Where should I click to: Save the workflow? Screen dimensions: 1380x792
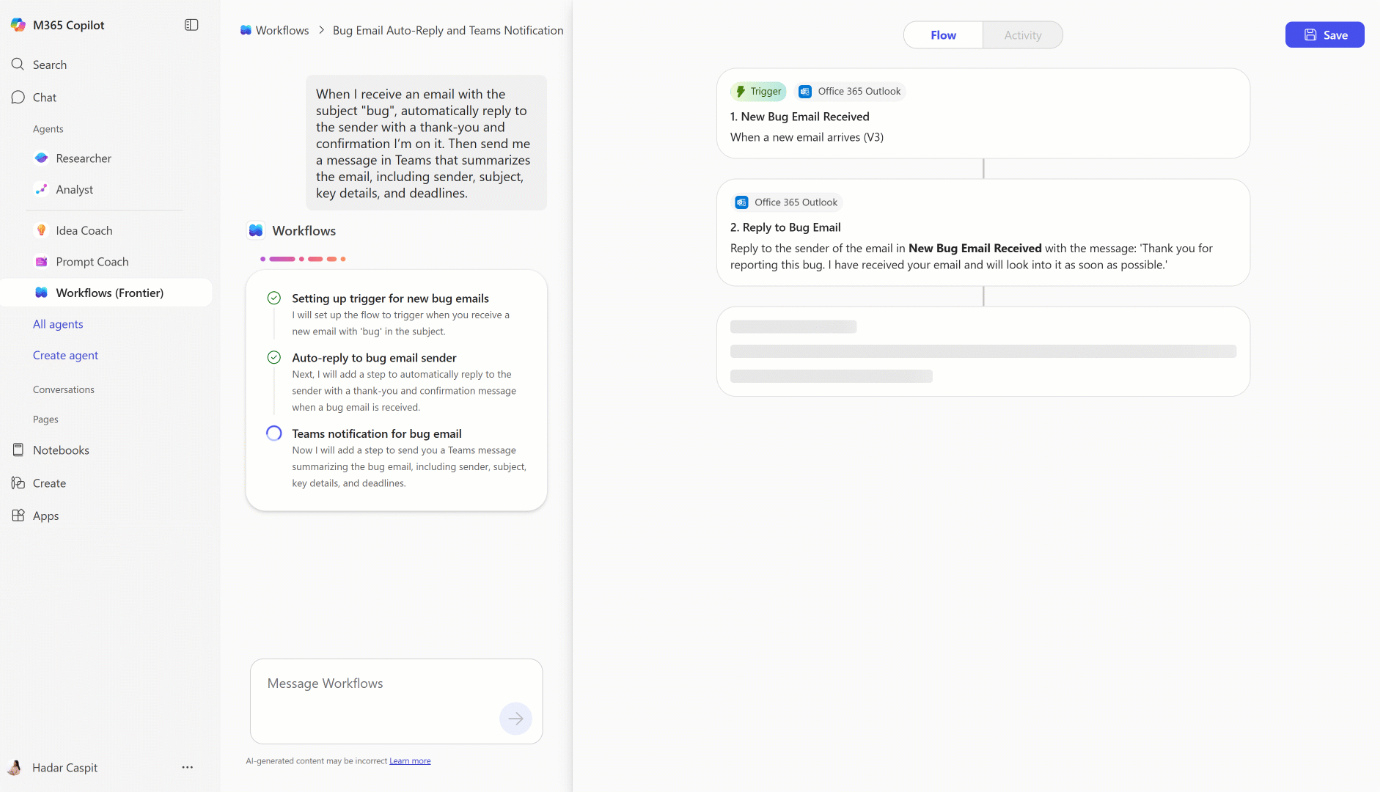pyautogui.click(x=1324, y=34)
